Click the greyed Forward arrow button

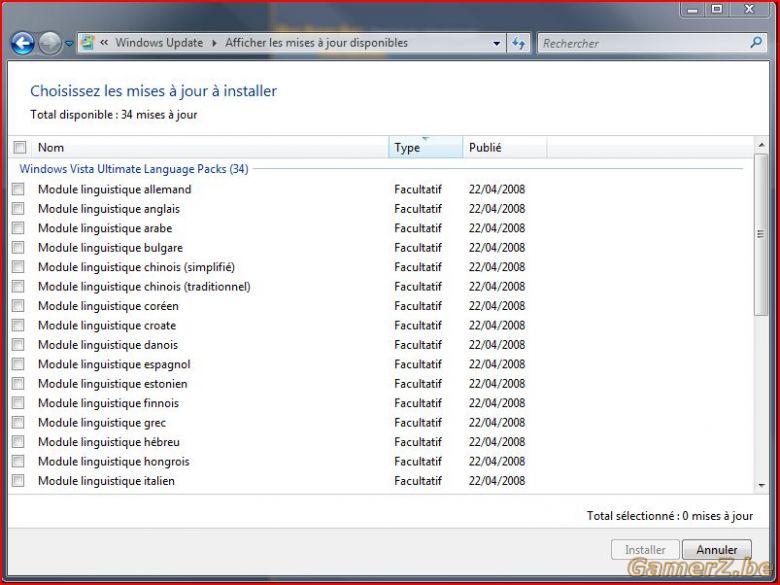pos(50,43)
